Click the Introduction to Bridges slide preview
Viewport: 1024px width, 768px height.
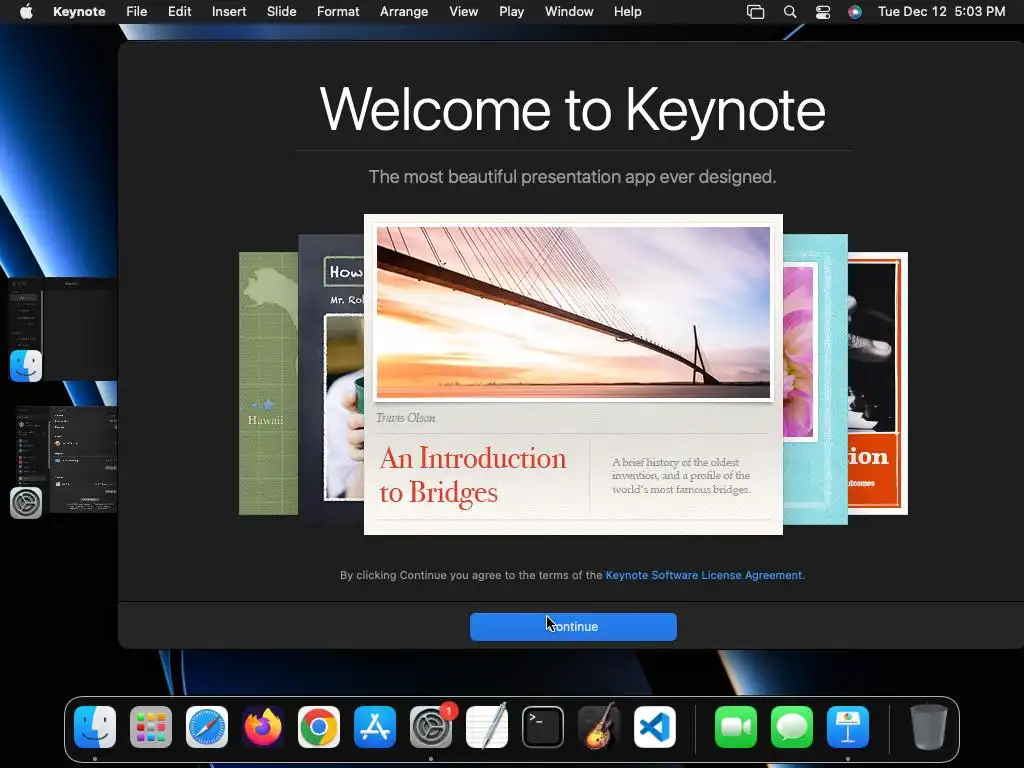click(x=573, y=375)
